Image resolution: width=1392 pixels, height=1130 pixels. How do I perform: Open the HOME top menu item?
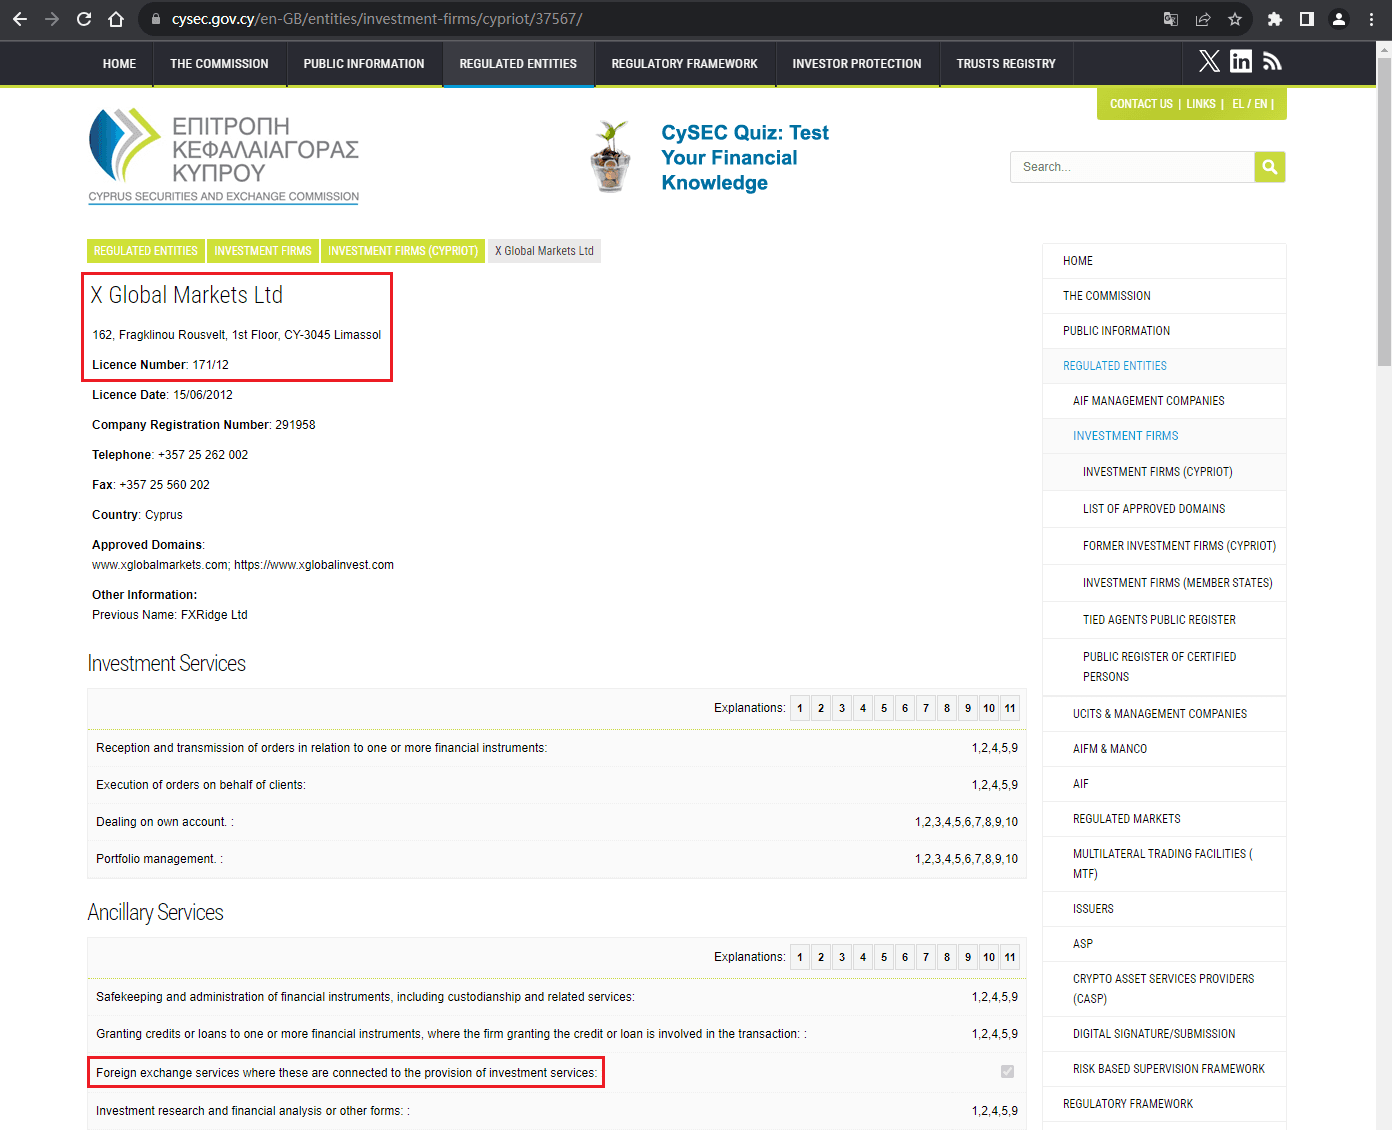pyautogui.click(x=119, y=64)
